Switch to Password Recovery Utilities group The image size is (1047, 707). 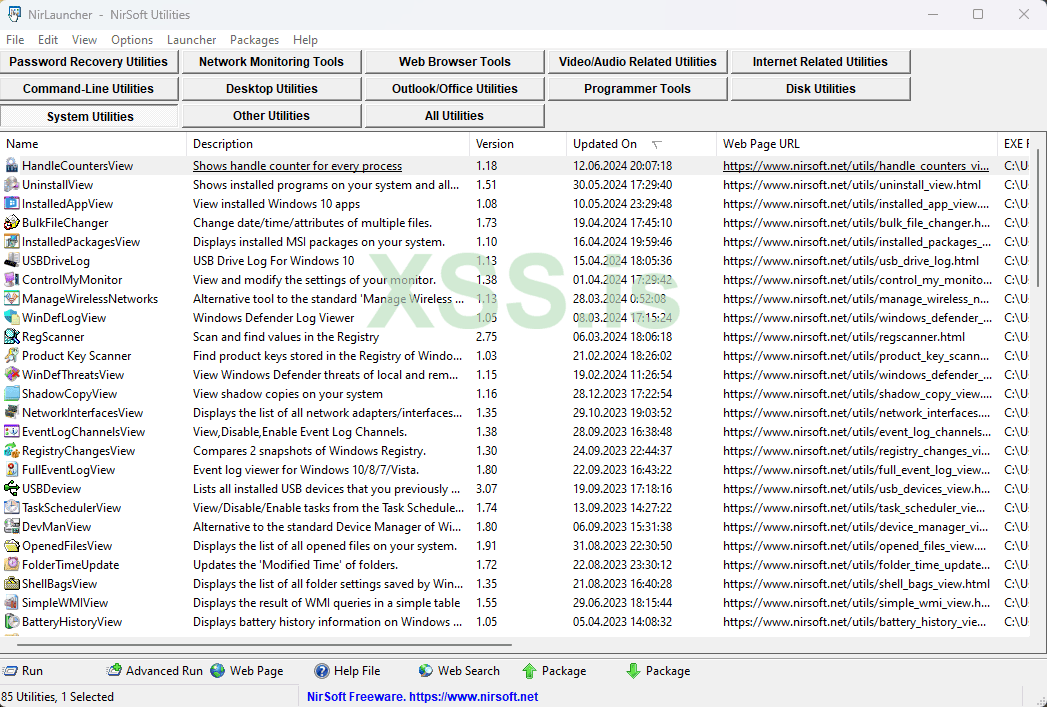point(89,61)
